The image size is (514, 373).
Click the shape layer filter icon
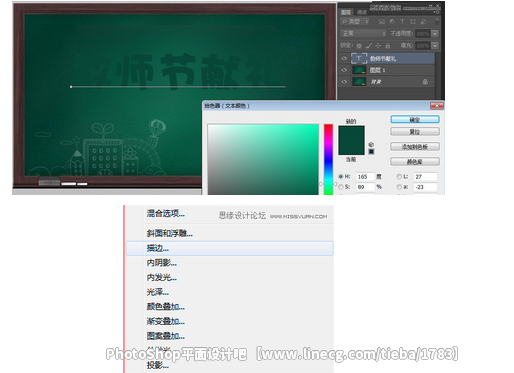click(413, 22)
